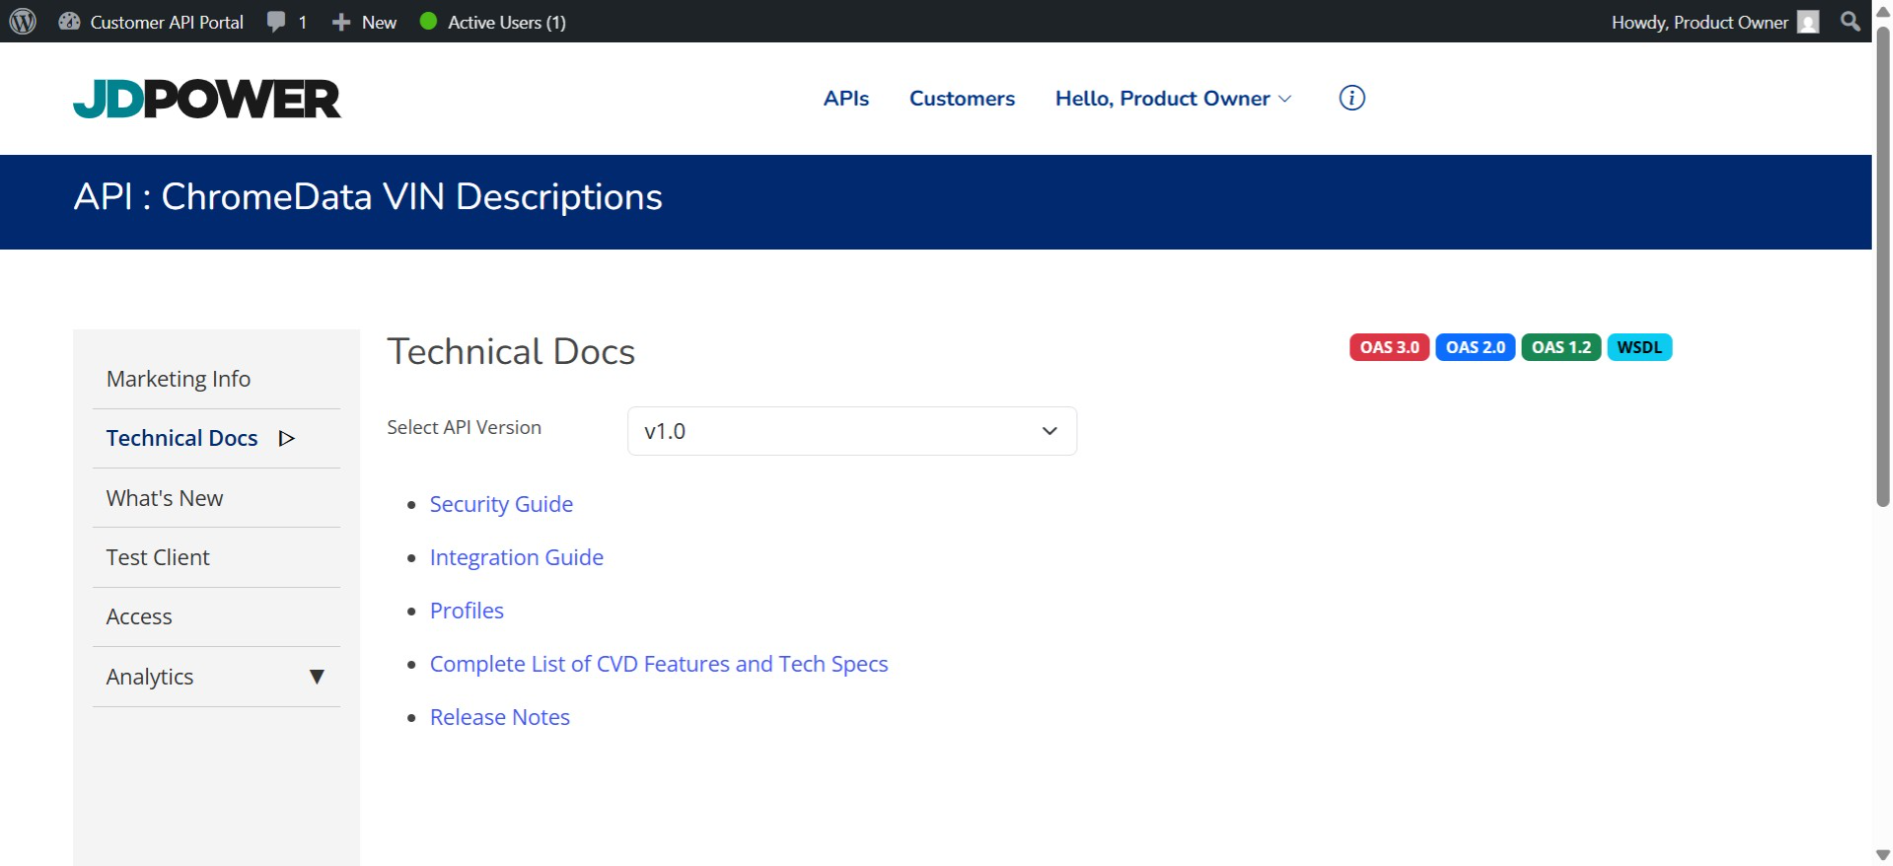Click the circled info icon
Screen dimensions: 1893x866
(x=1351, y=98)
